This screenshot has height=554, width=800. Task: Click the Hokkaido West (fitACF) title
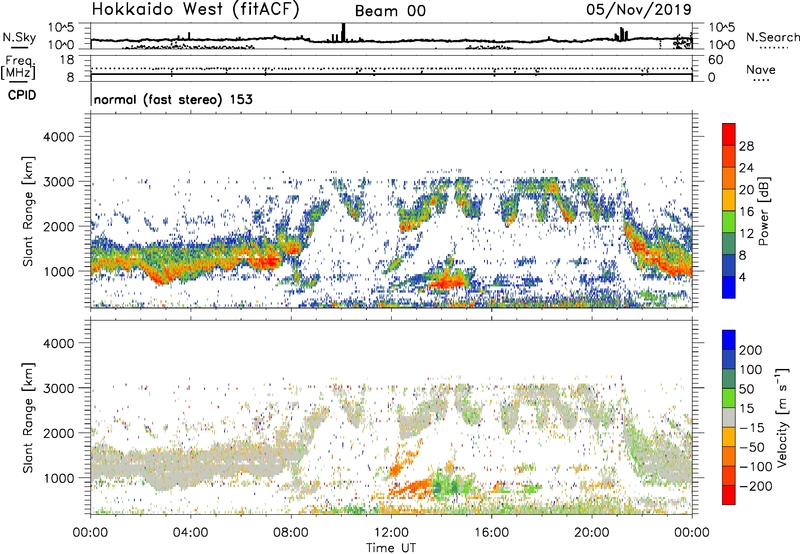click(195, 10)
